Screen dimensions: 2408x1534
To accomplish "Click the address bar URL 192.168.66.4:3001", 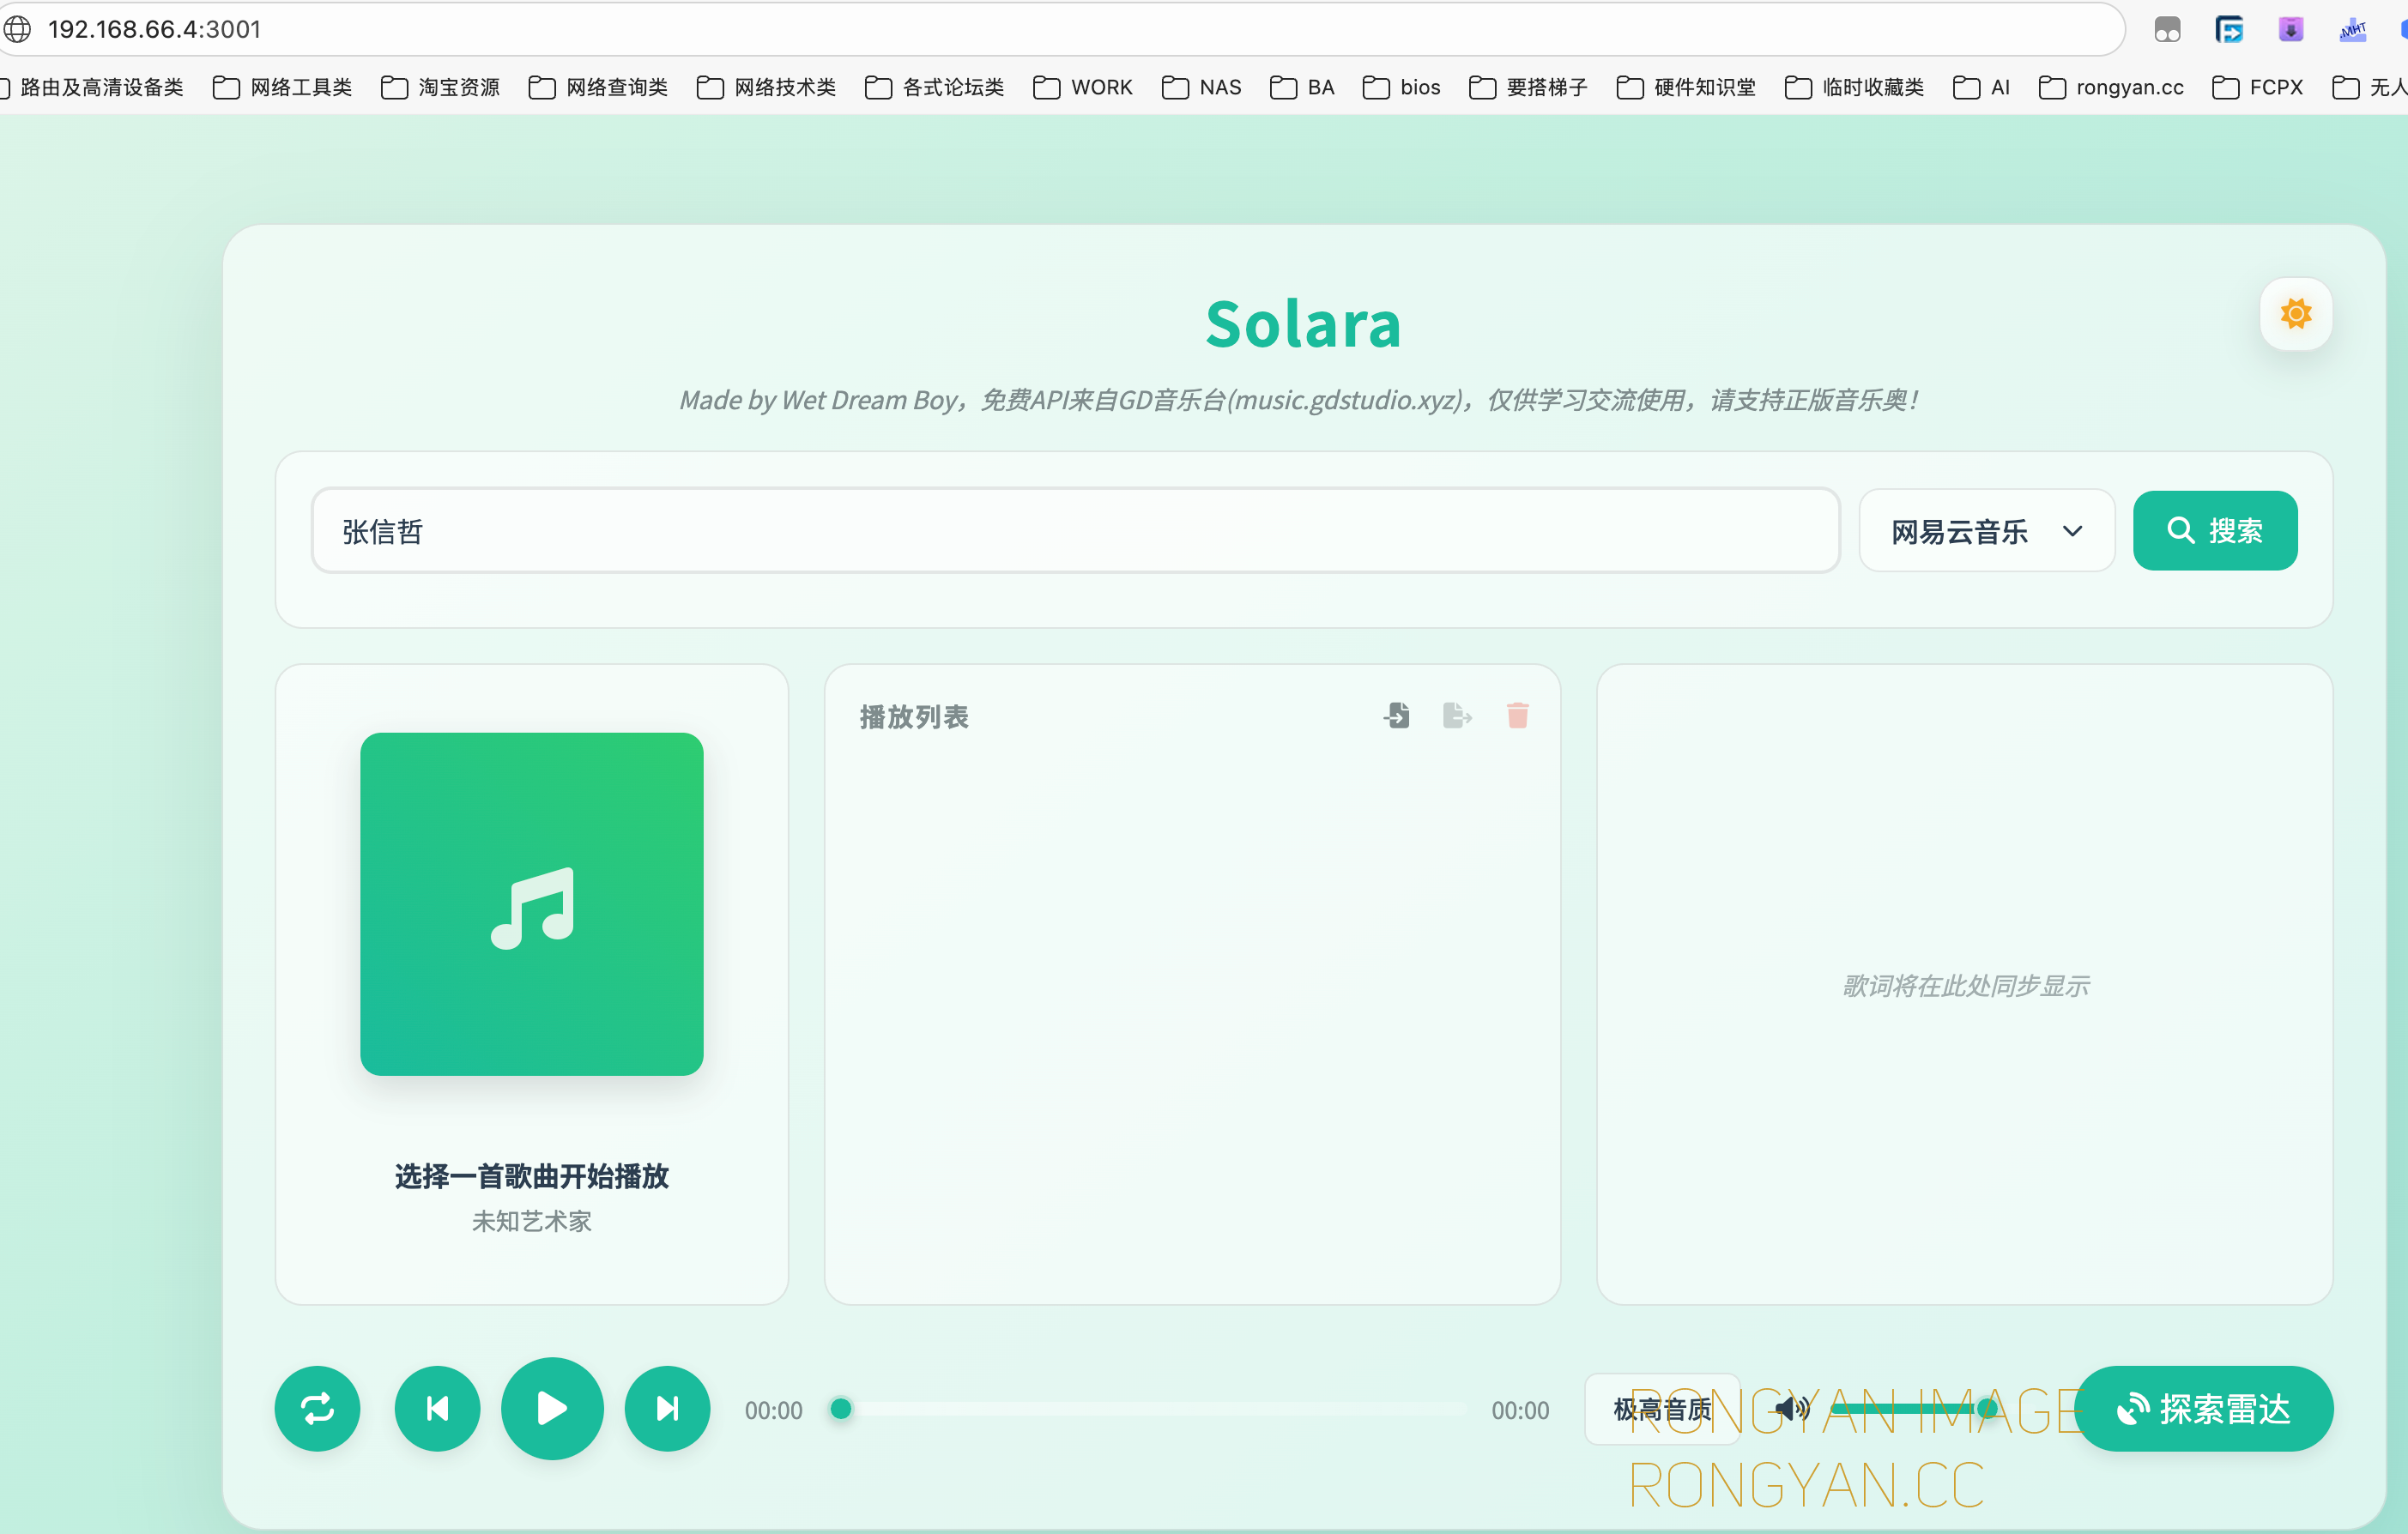I will click(x=155, y=29).
